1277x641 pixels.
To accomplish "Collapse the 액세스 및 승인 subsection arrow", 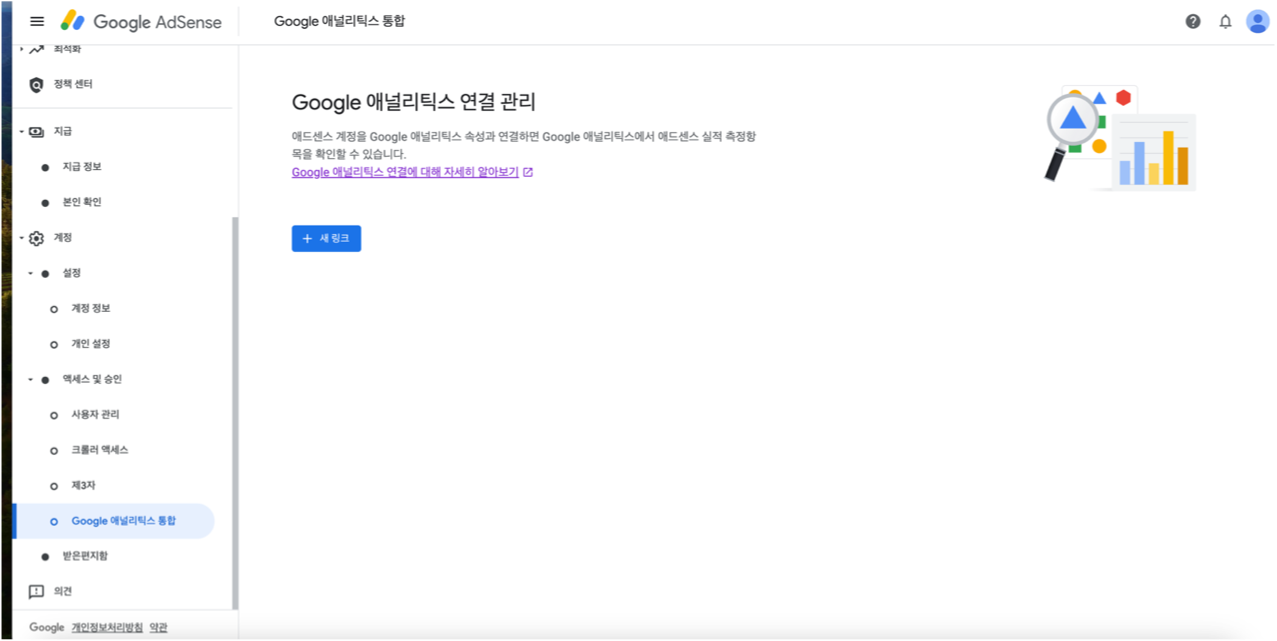I will (x=31, y=379).
